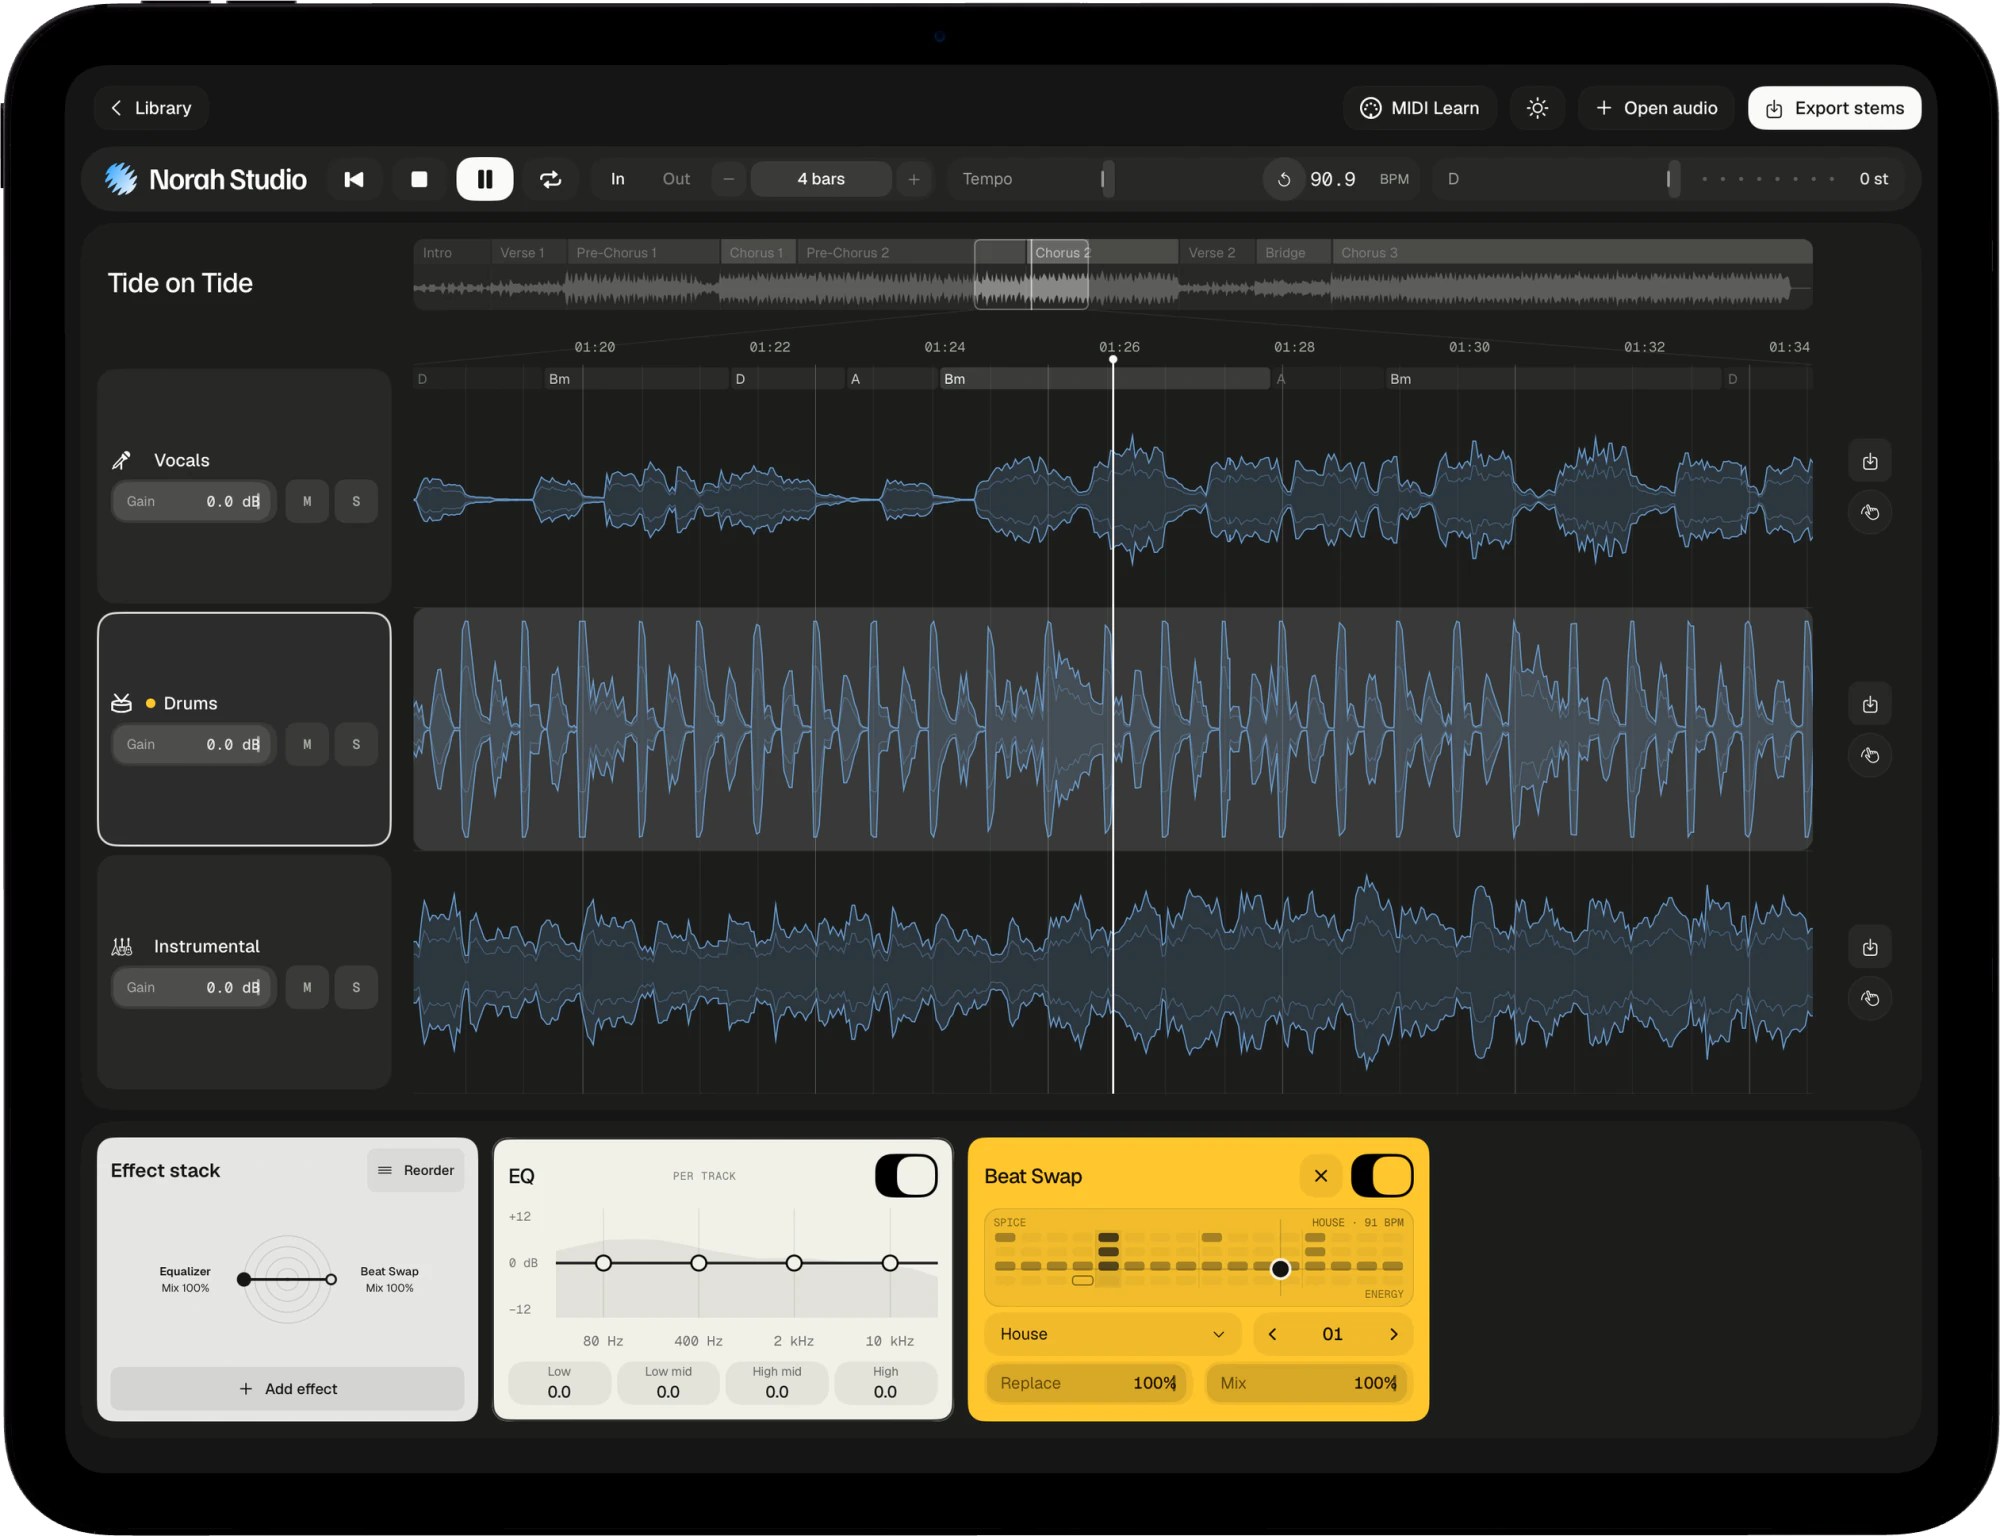
Task: Turn off the EQ effect switch
Action: [906, 1176]
